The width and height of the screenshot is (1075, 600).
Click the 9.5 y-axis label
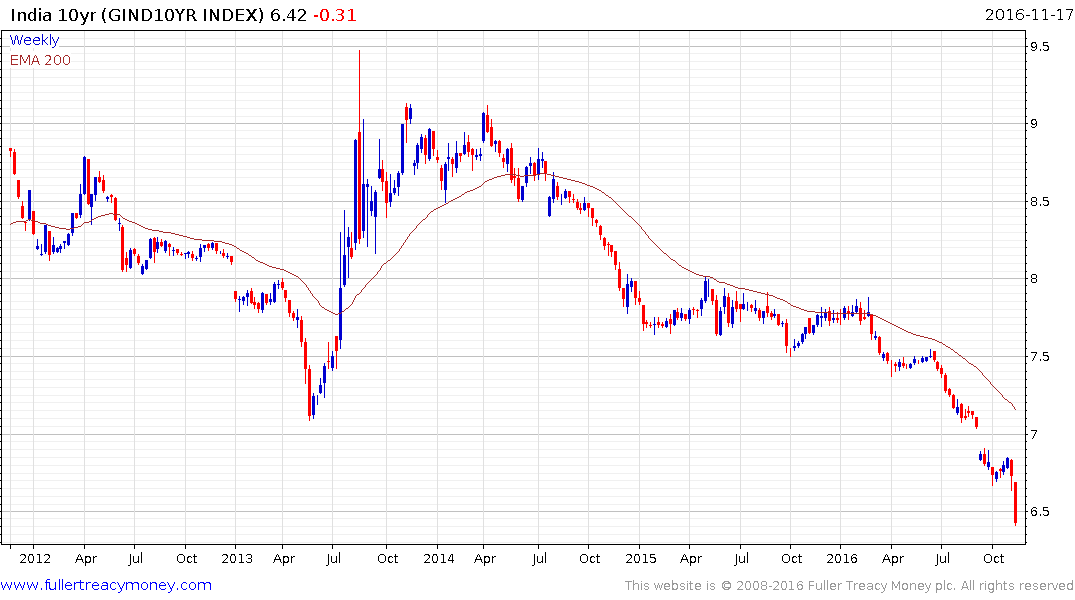[x=1039, y=47]
